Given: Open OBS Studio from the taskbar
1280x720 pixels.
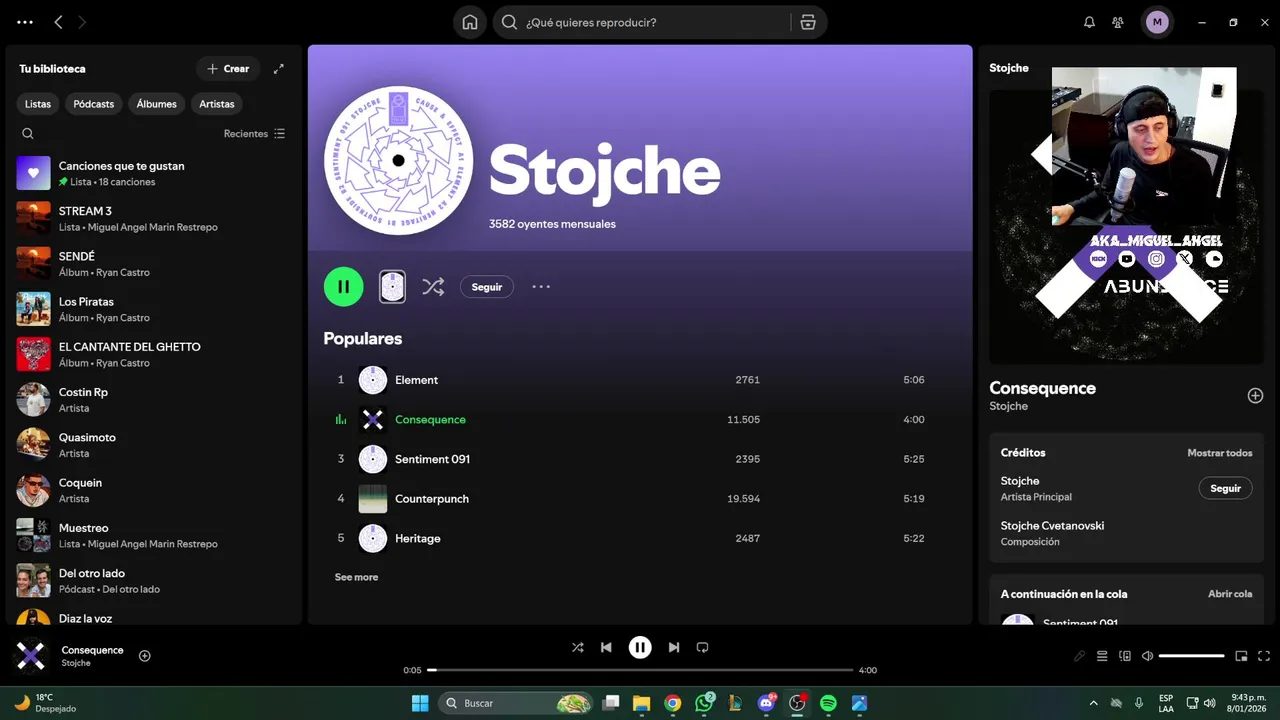Looking at the screenshot, I should [x=797, y=703].
